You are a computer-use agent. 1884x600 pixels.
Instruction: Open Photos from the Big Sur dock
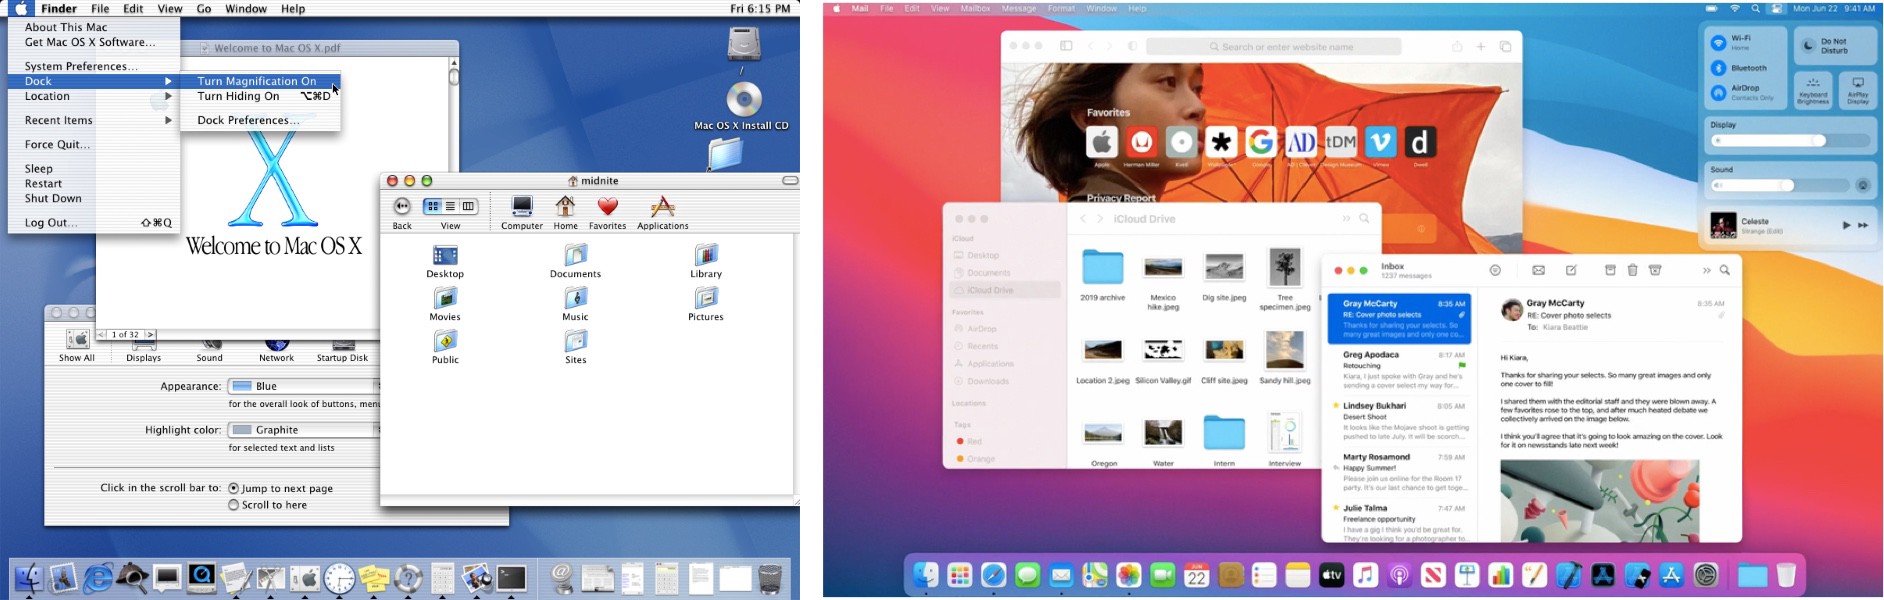pyautogui.click(x=1129, y=575)
